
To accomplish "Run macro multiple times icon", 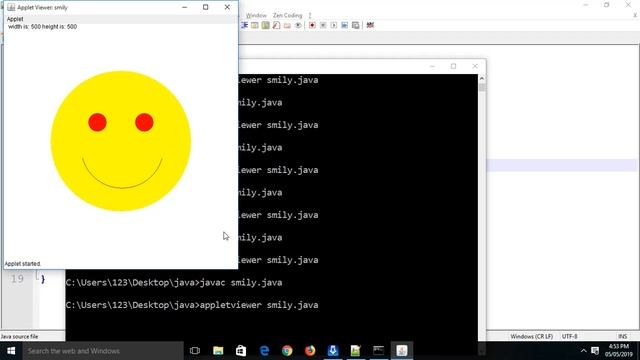I will (x=344, y=25).
